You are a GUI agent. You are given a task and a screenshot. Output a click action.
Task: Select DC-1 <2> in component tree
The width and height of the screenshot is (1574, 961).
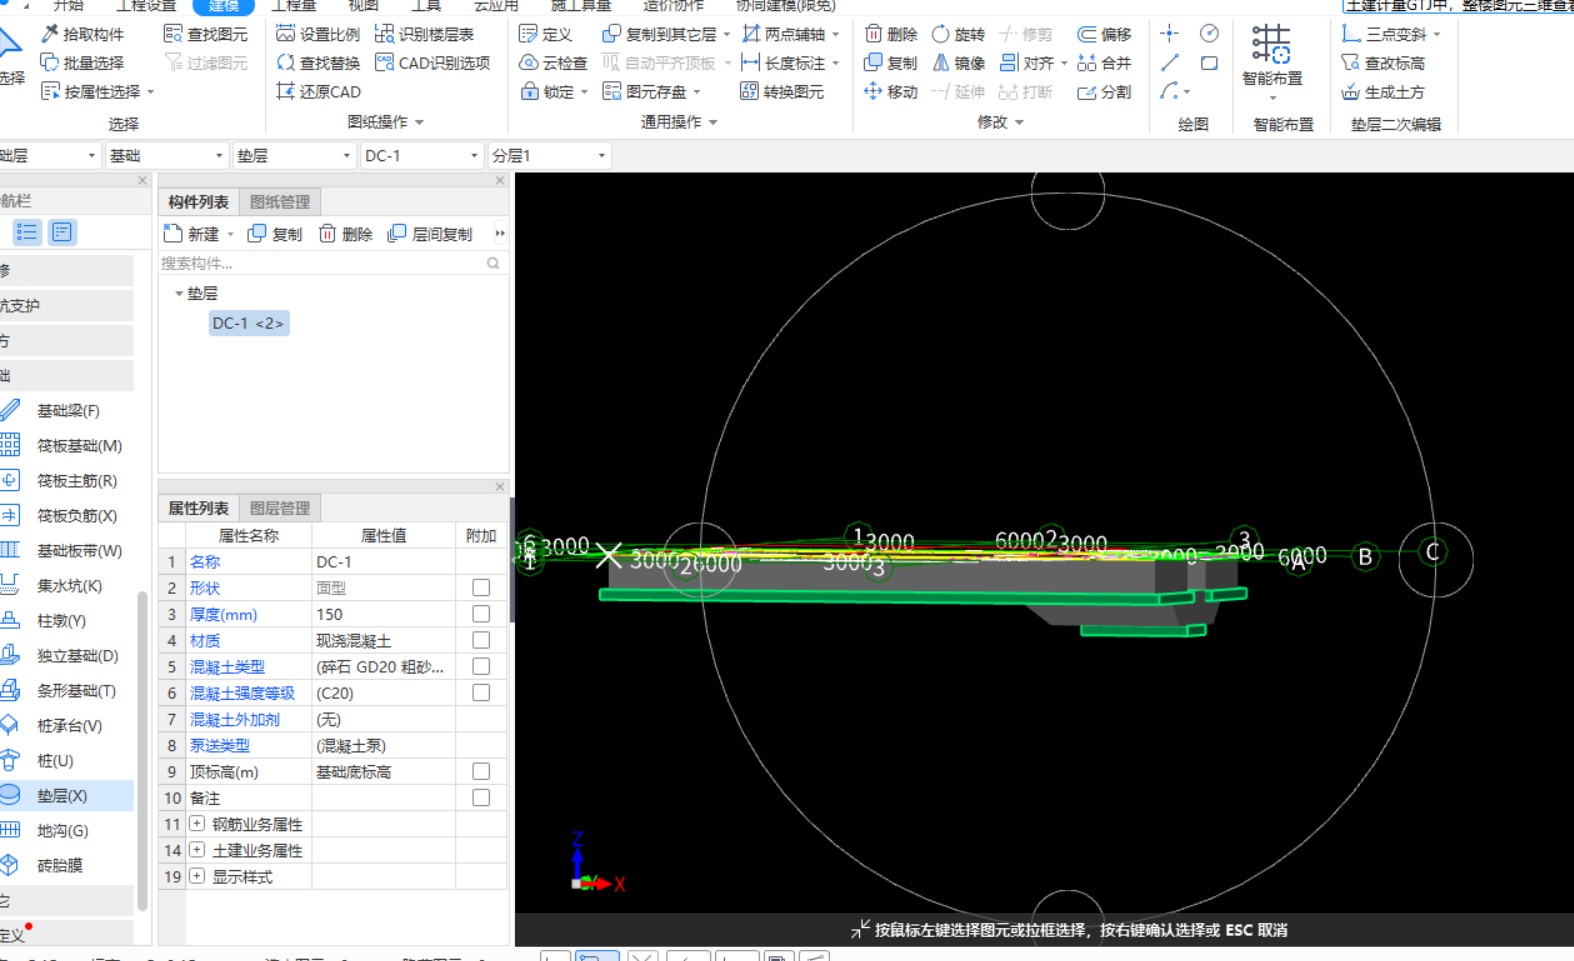(248, 323)
